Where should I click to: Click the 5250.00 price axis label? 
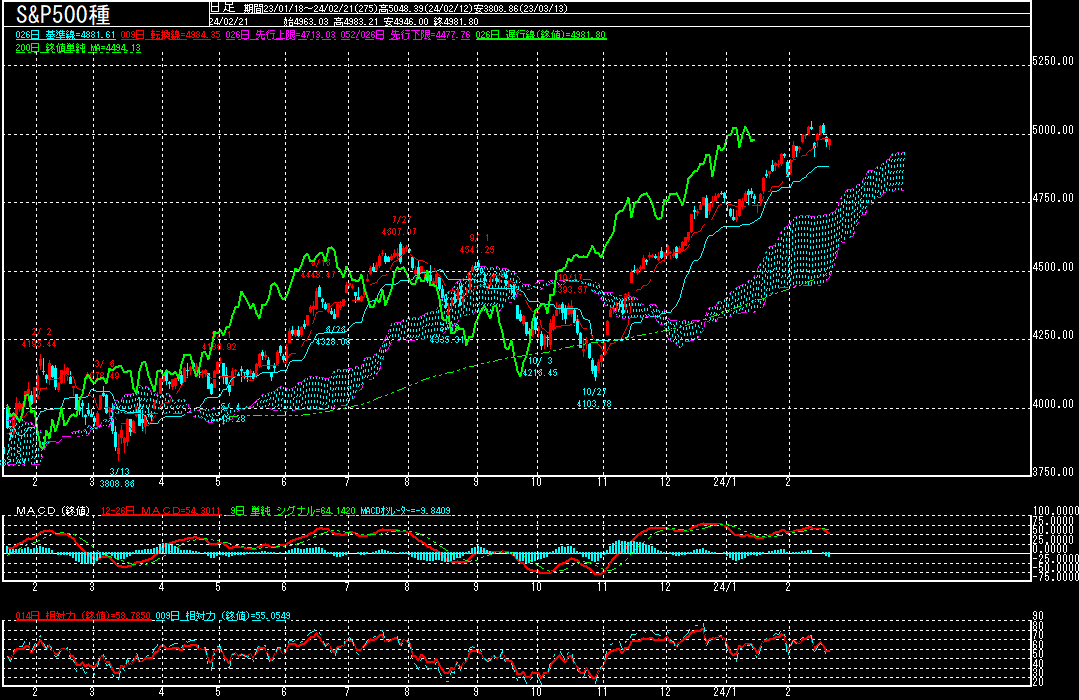point(1053,61)
